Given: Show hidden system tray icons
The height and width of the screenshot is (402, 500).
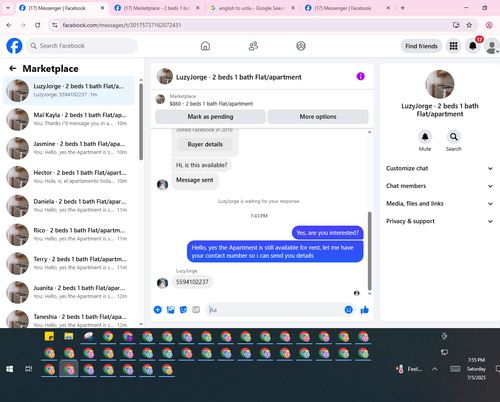Looking at the screenshot, I should (x=435, y=369).
